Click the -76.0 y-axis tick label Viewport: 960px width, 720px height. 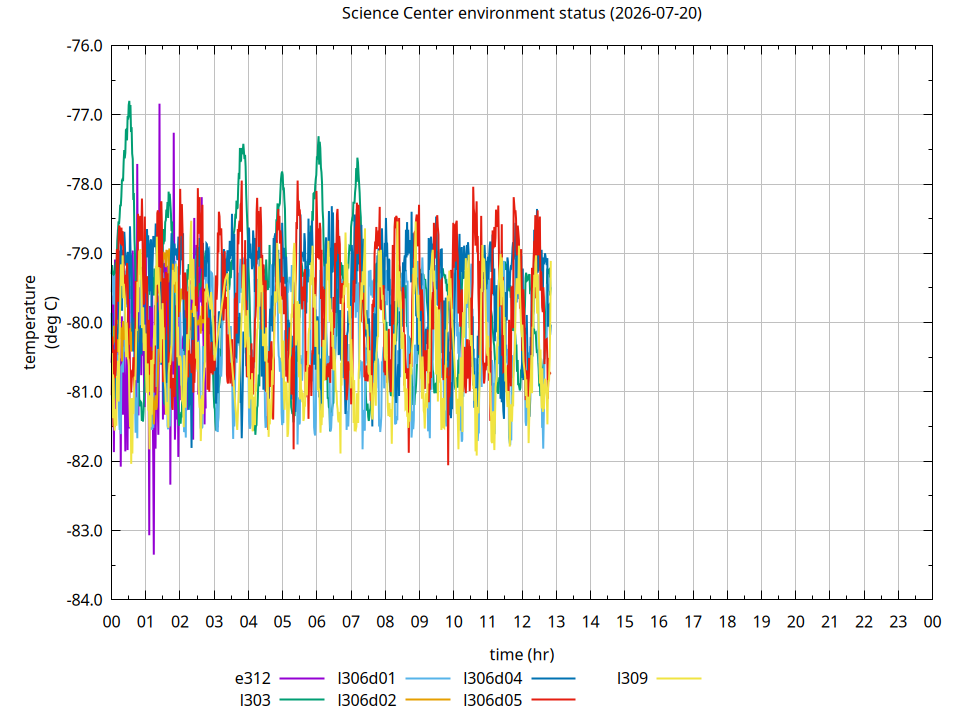[84, 46]
